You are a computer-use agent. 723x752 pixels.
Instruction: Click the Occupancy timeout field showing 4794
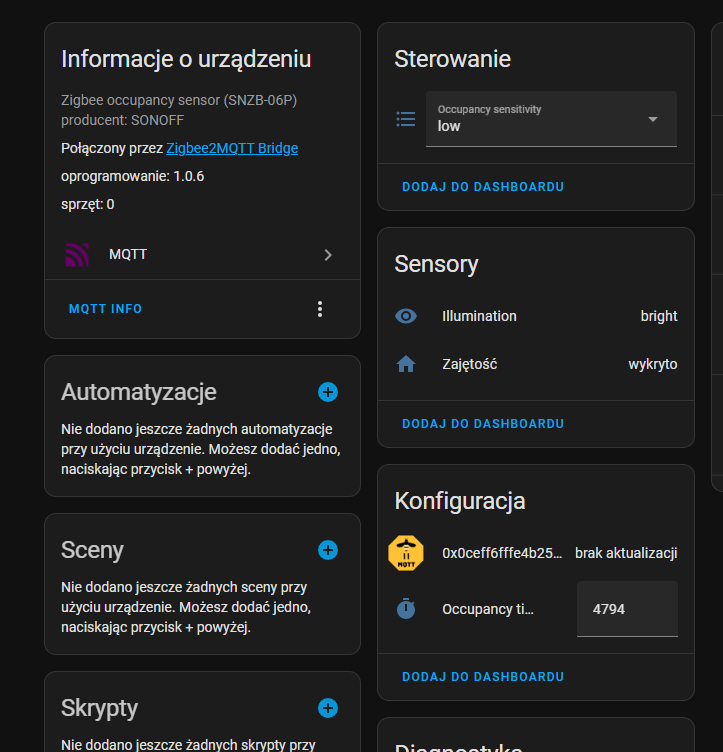(x=626, y=608)
